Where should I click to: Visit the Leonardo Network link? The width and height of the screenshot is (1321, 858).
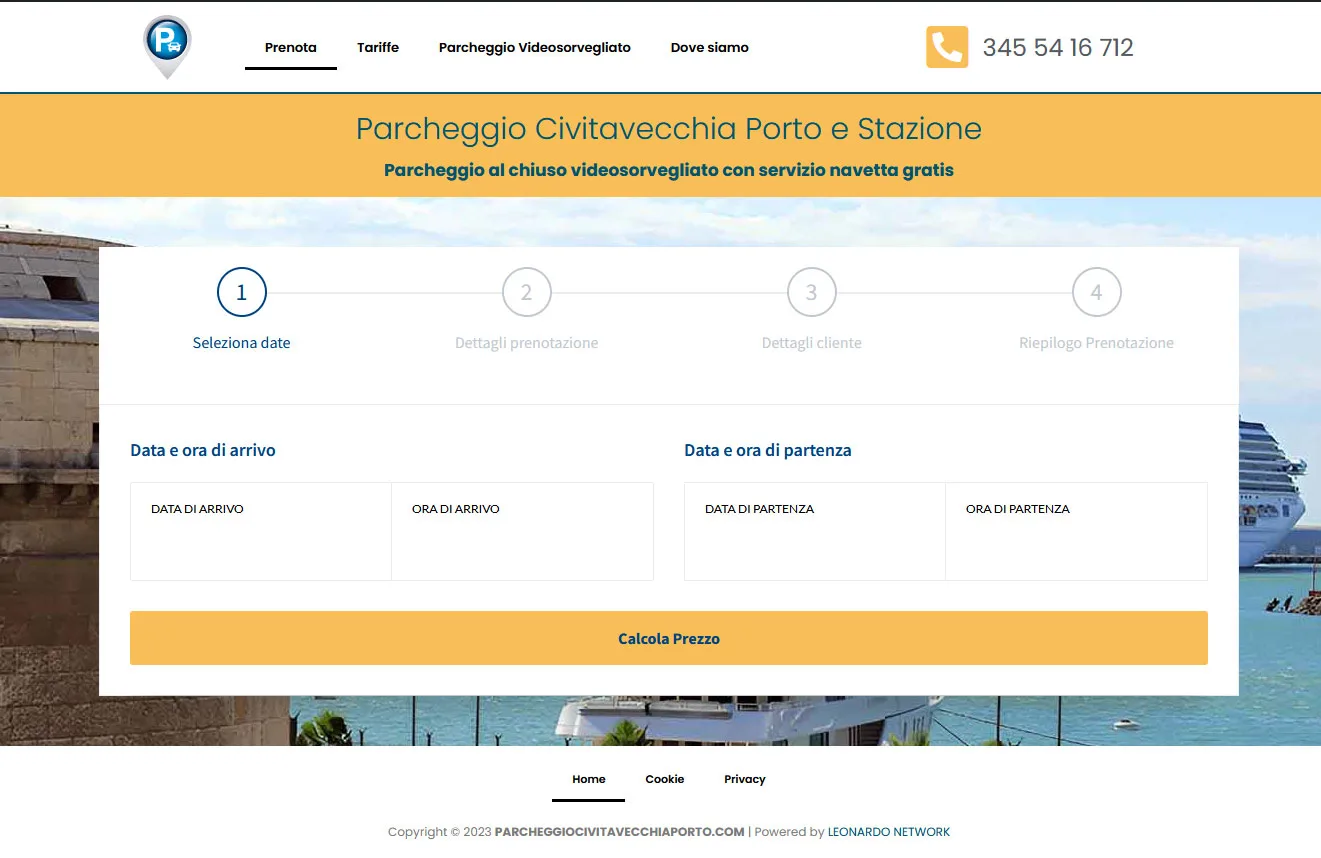point(889,832)
